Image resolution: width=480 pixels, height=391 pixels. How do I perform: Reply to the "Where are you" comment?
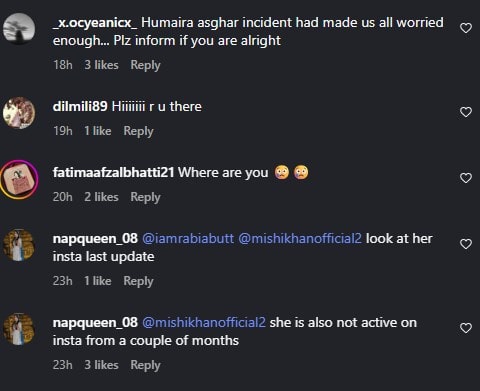145,197
